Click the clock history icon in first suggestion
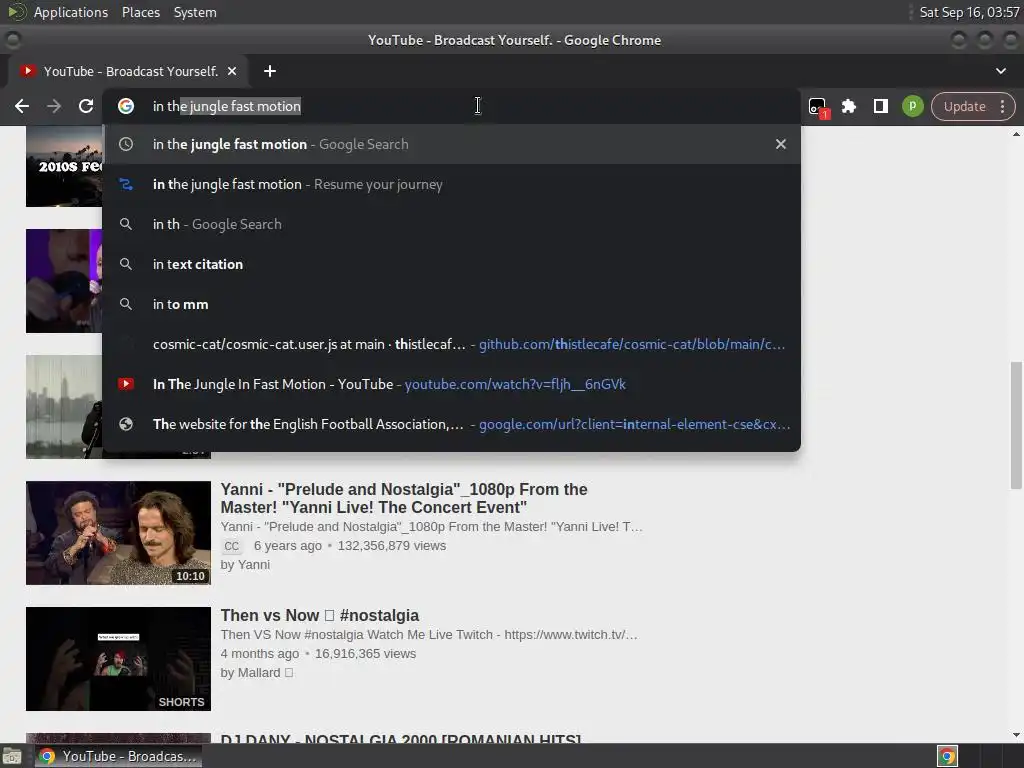Image resolution: width=1024 pixels, height=768 pixels. click(x=126, y=144)
